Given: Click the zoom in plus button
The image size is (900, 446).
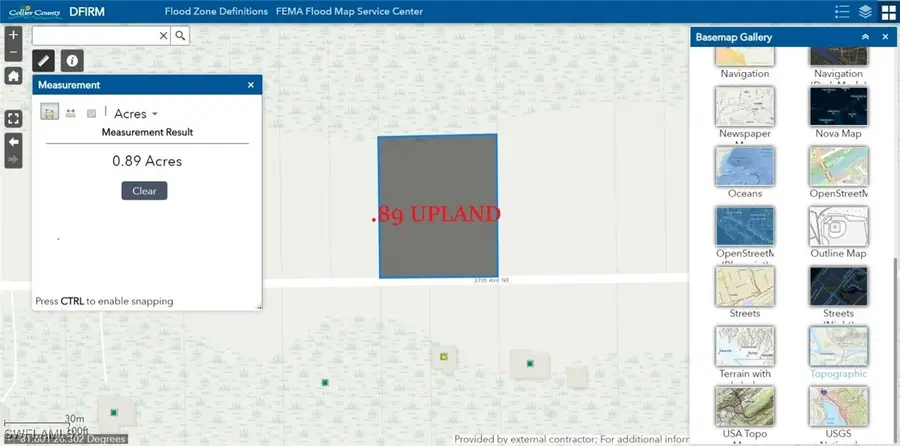Looking at the screenshot, I should [x=13, y=34].
